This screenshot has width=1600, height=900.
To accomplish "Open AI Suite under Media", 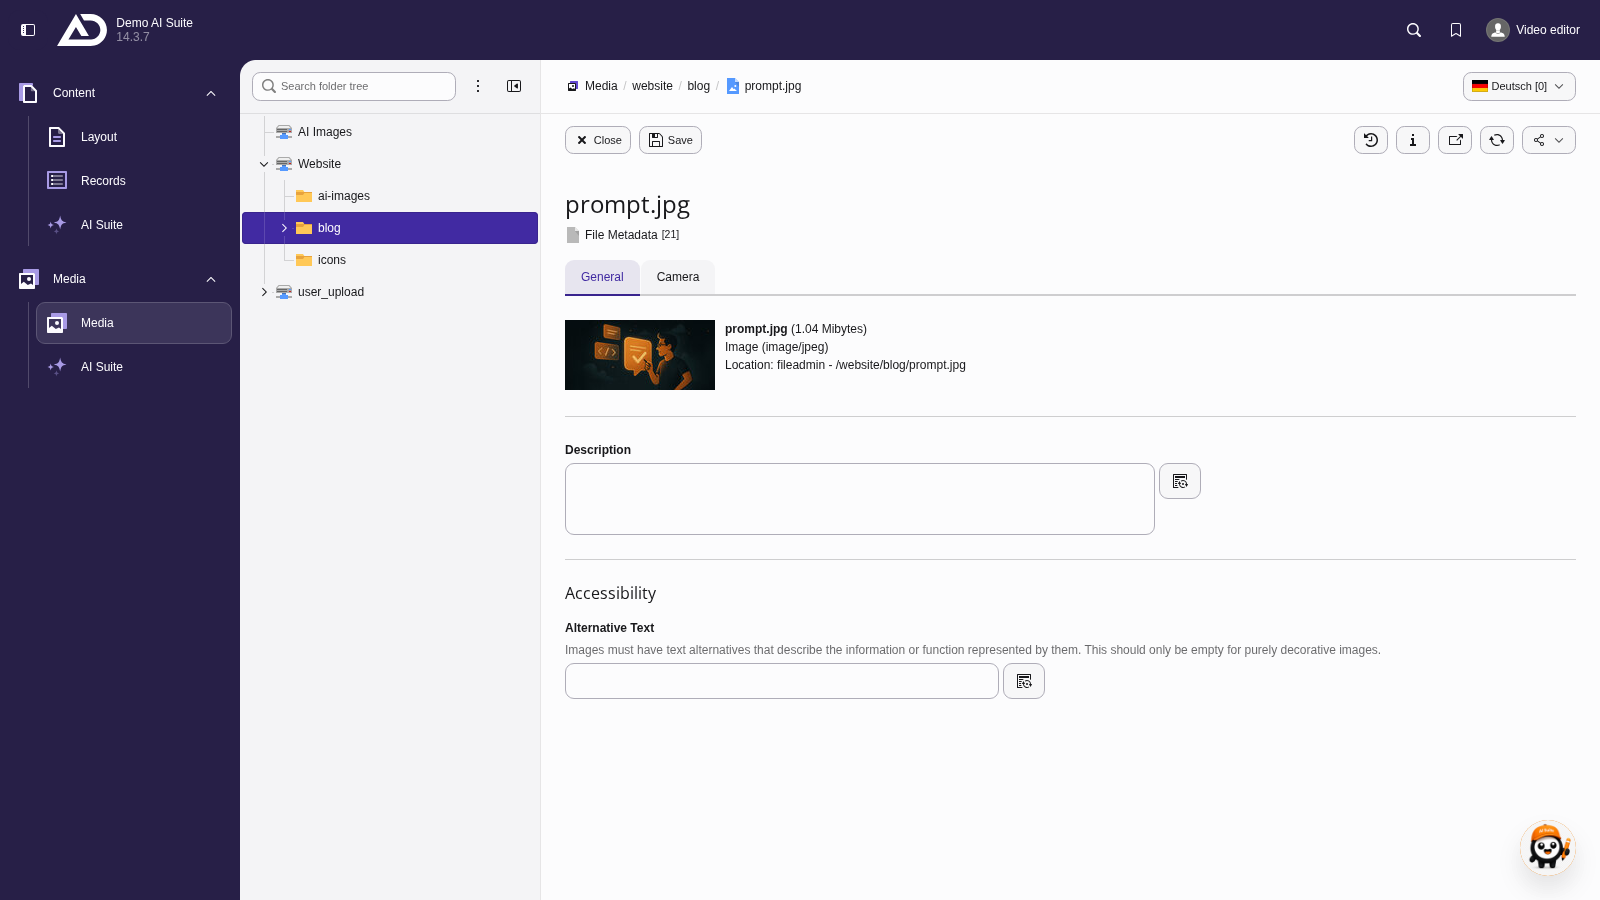I will point(134,367).
